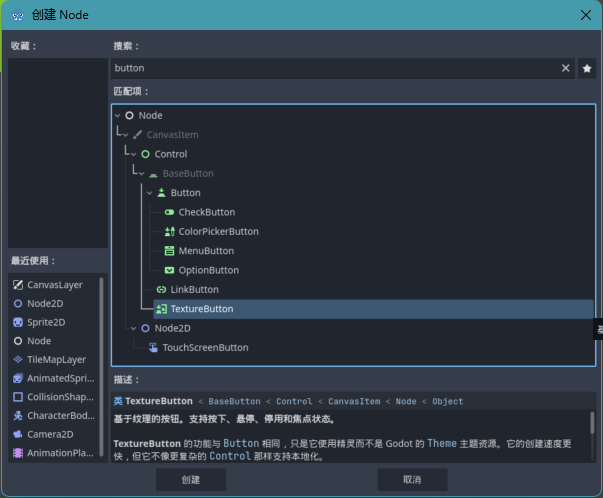This screenshot has height=498, width=603.
Task: Click the 创建 create button
Action: click(191, 480)
